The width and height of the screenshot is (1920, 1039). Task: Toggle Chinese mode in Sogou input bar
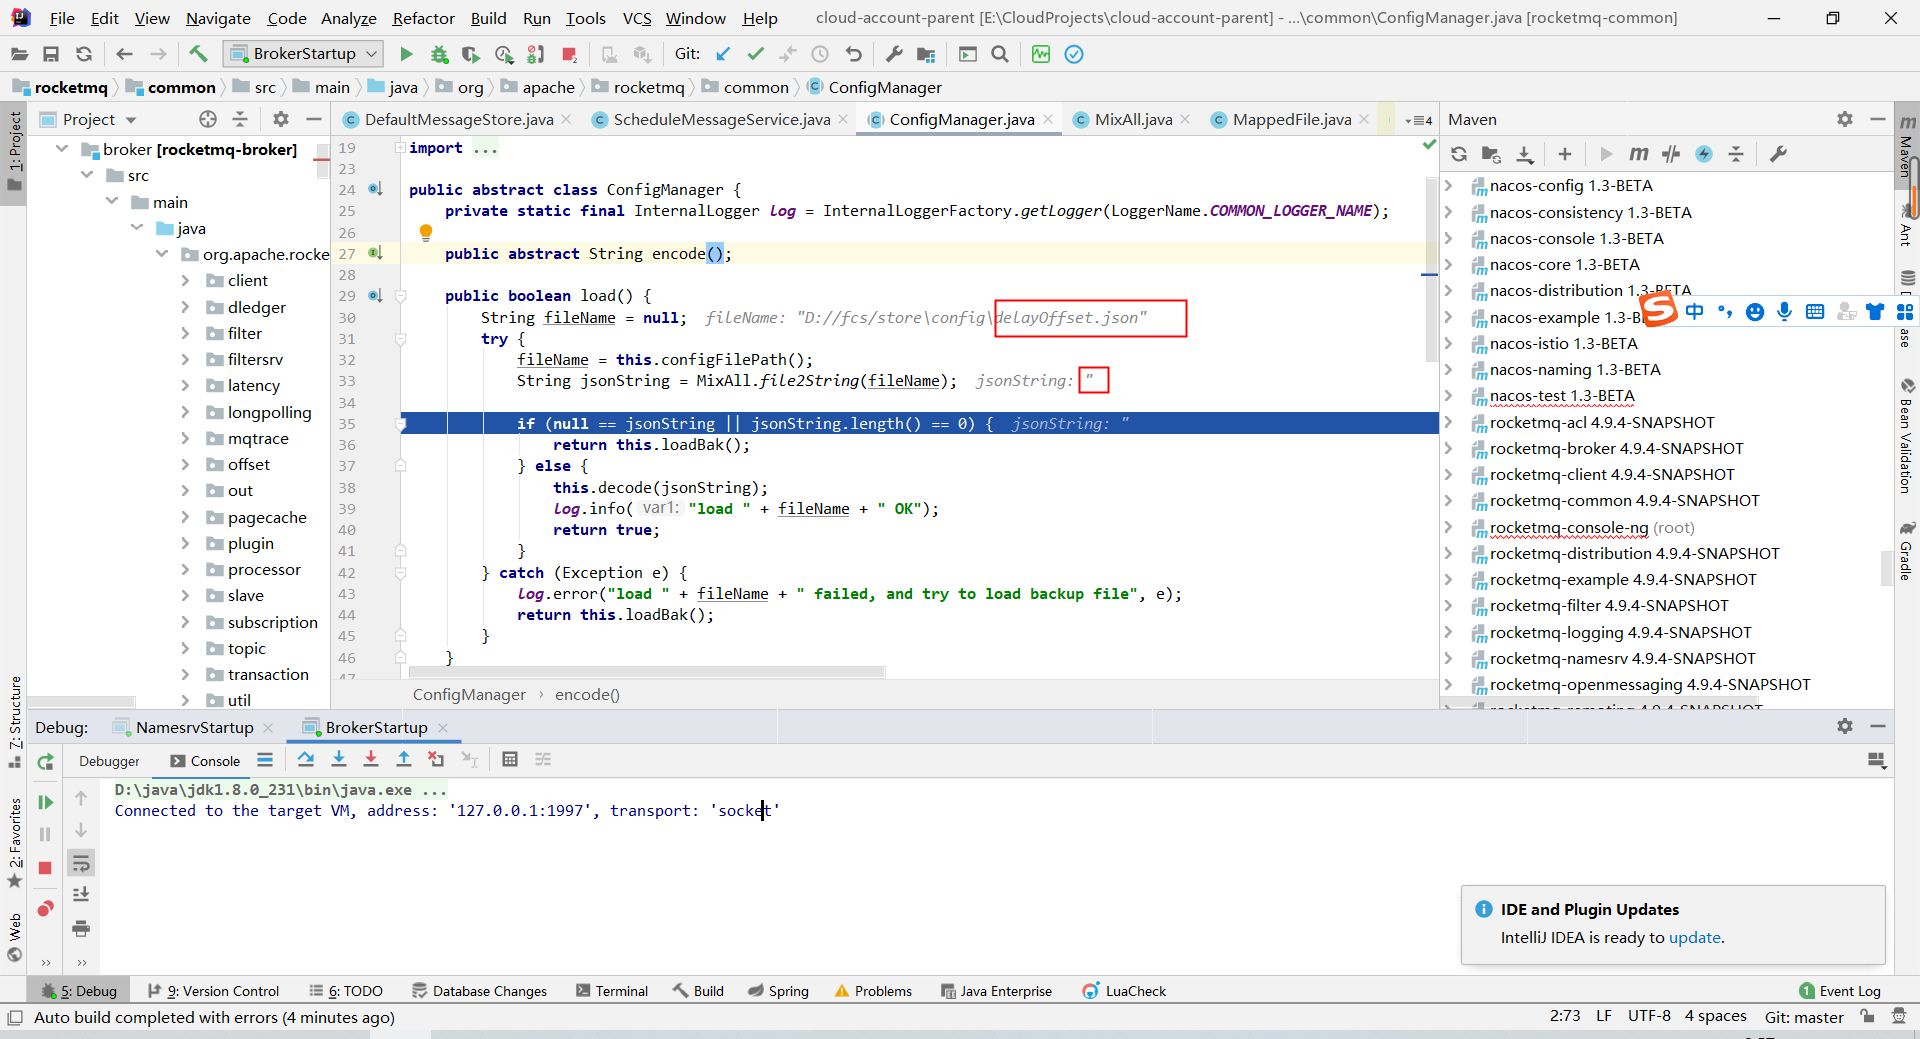point(1694,312)
